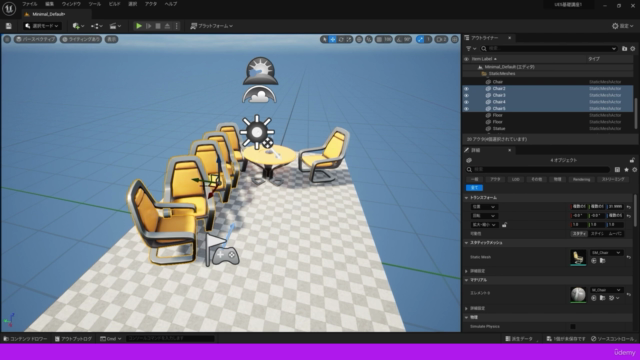Viewport: 640px width, 360px height.
Task: Open the Outliner filter funnel menu
Action: [x=471, y=49]
